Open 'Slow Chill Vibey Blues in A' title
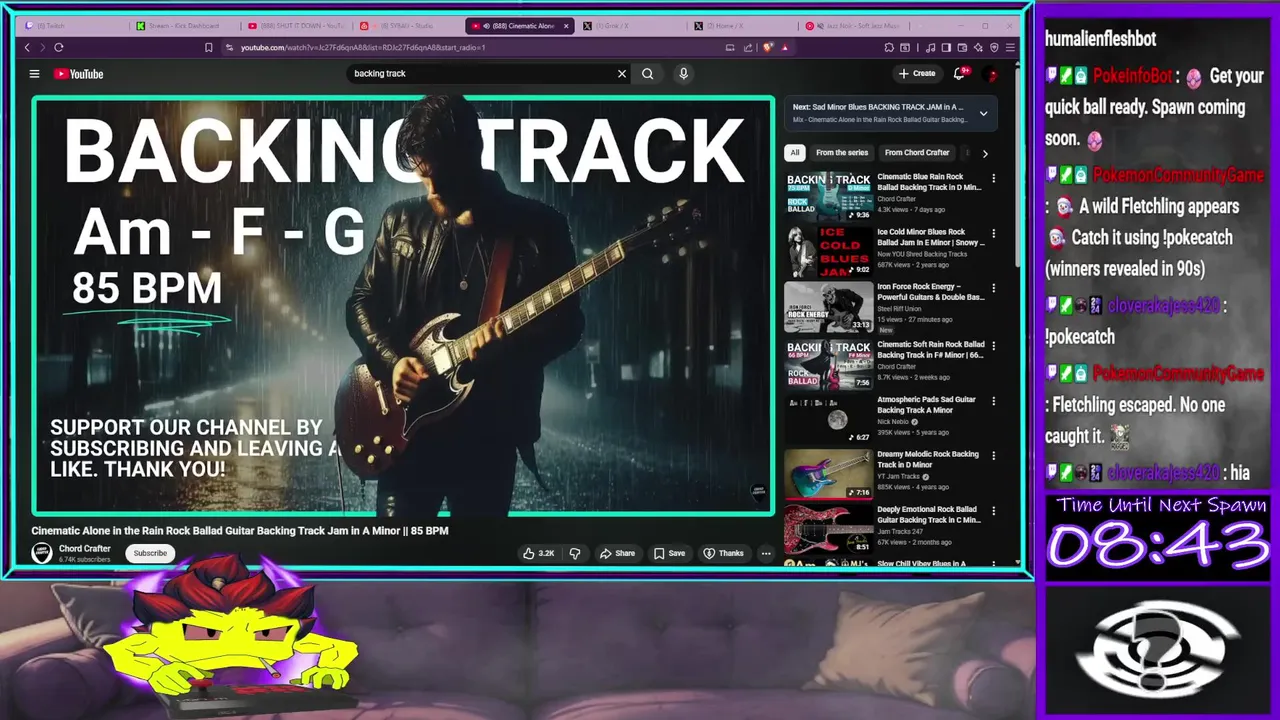The image size is (1280, 720). [x=921, y=564]
